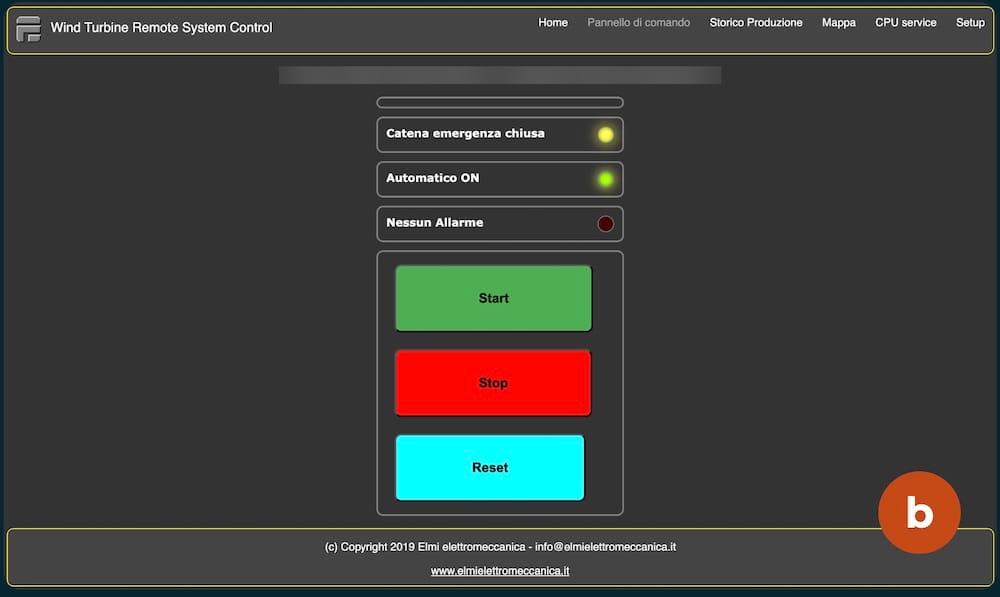This screenshot has height=597, width=1000.
Task: Click the Elmi logo icon in the header
Action: pyautogui.click(x=28, y=29)
